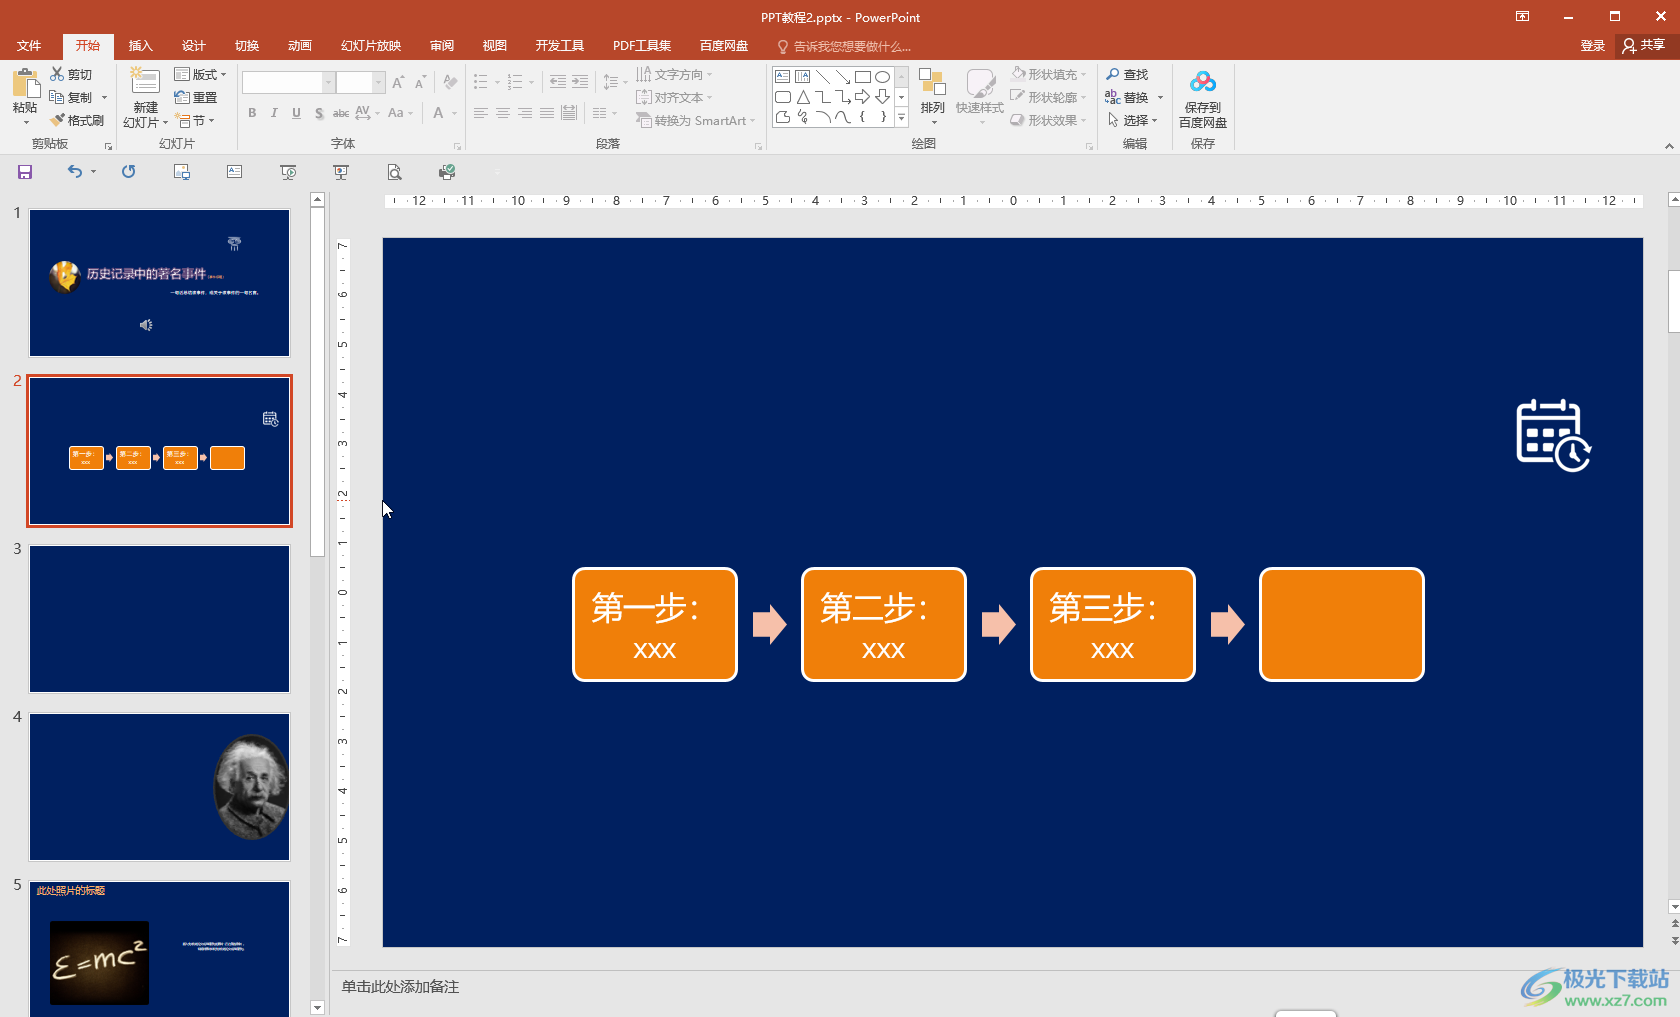Toggle Bold formatting
The image size is (1680, 1017).
point(252,113)
